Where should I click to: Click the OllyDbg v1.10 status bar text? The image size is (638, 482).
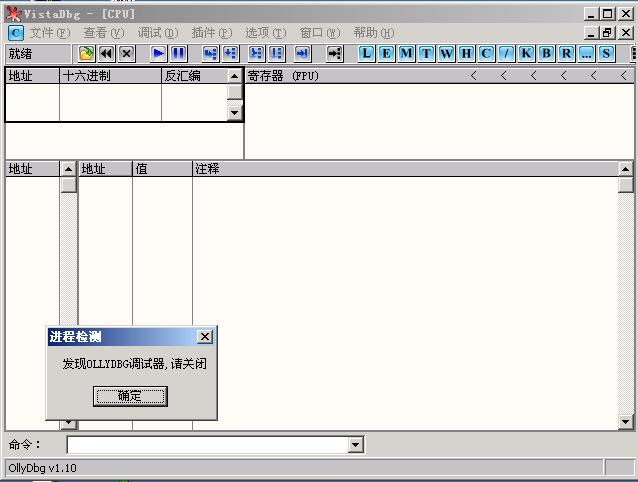[42, 468]
